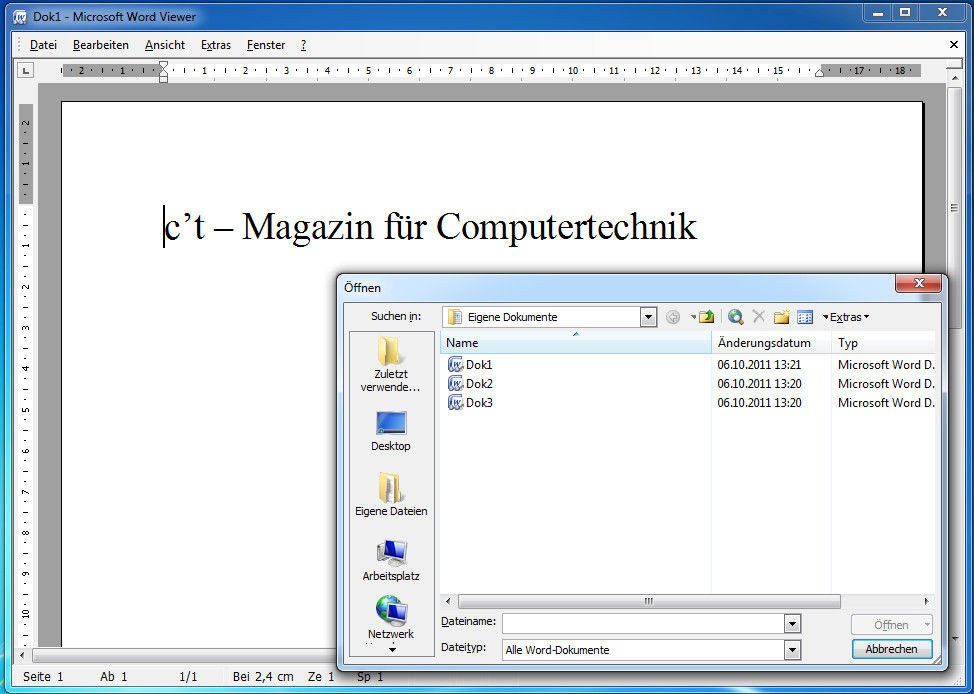Click the Dok3 file icon
The image size is (974, 694).
click(x=455, y=403)
